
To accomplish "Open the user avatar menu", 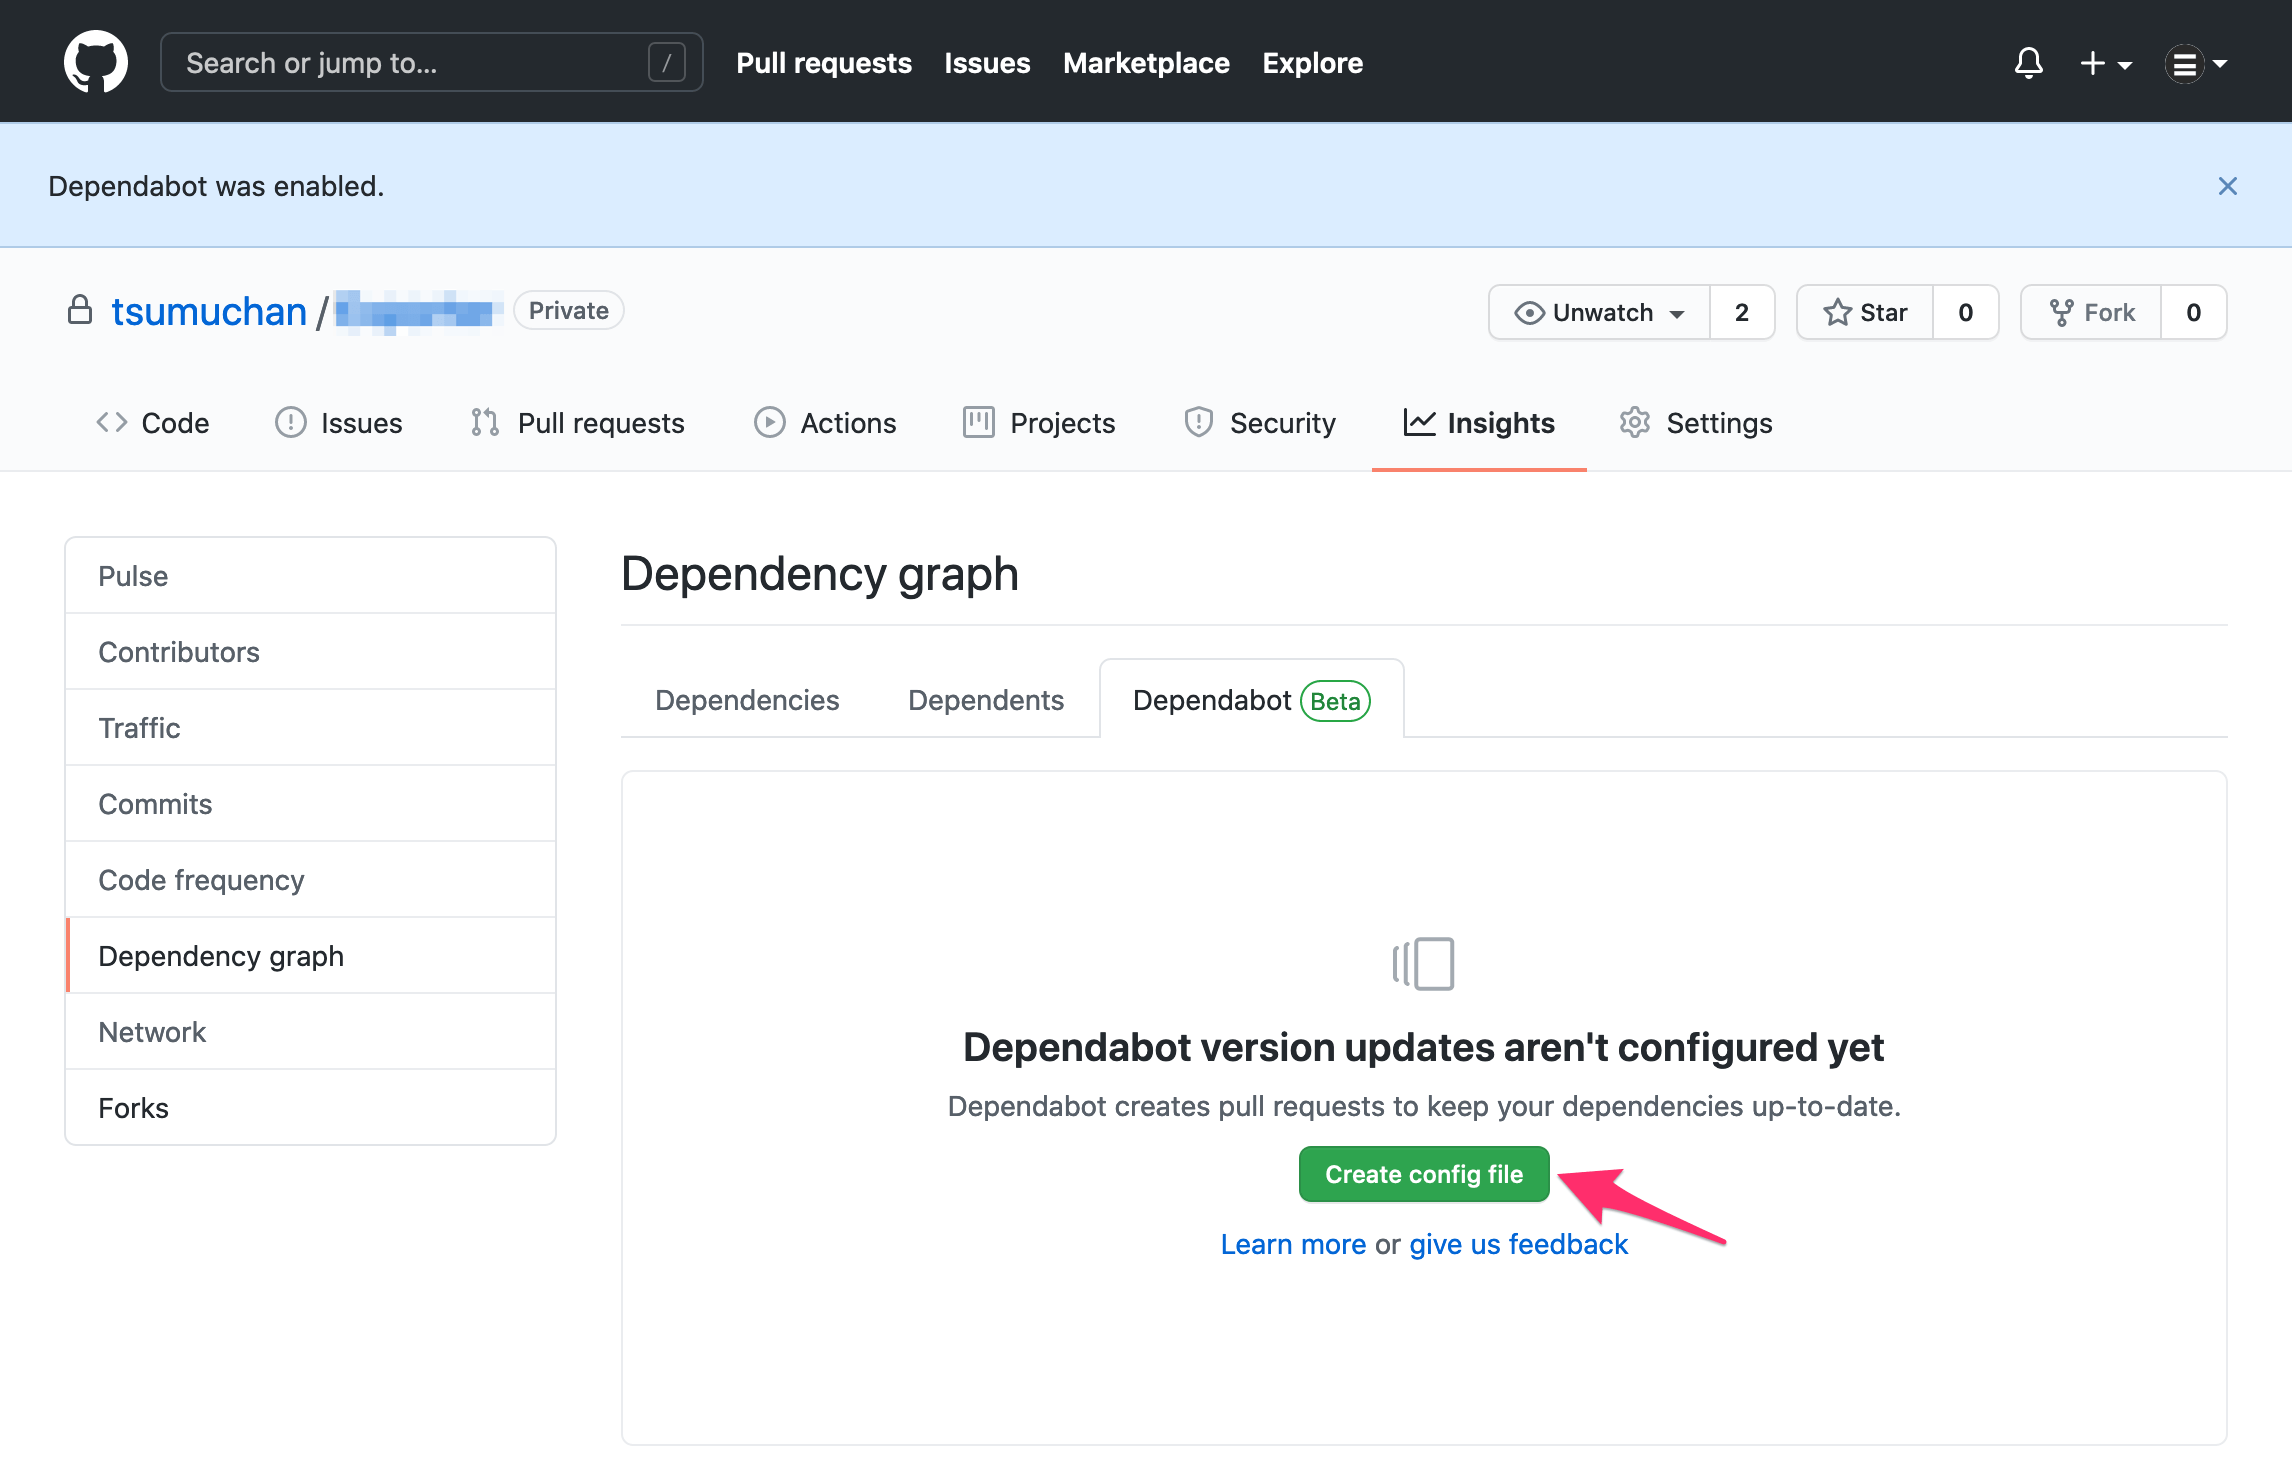I will [x=2196, y=63].
